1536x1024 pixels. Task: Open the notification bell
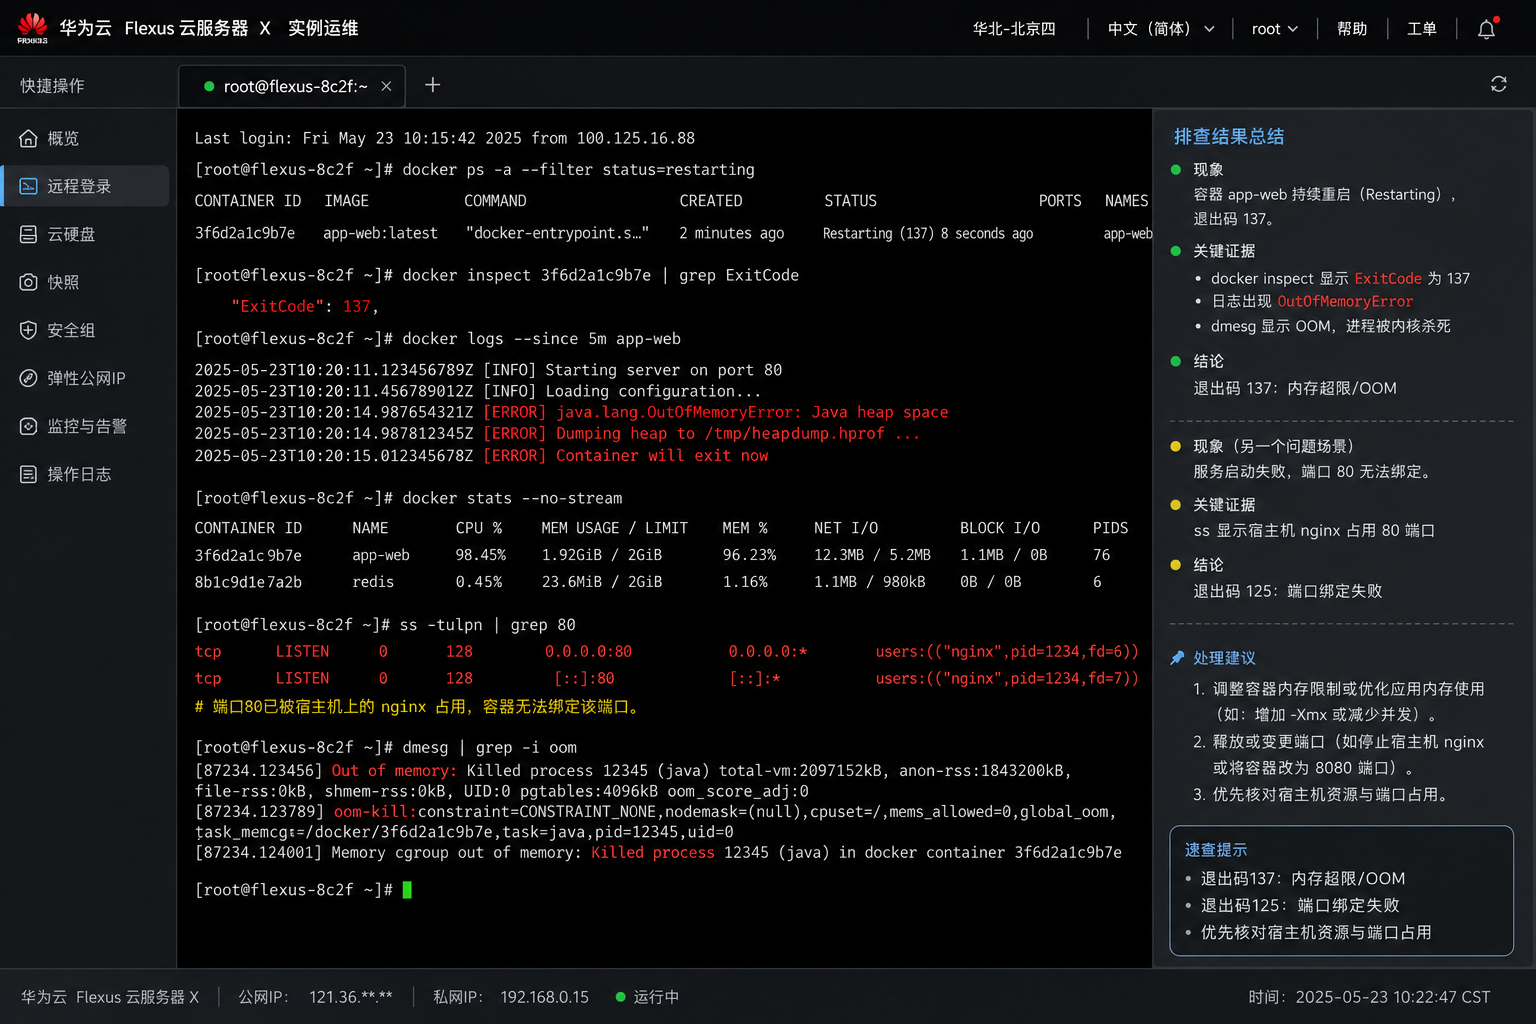[1487, 29]
